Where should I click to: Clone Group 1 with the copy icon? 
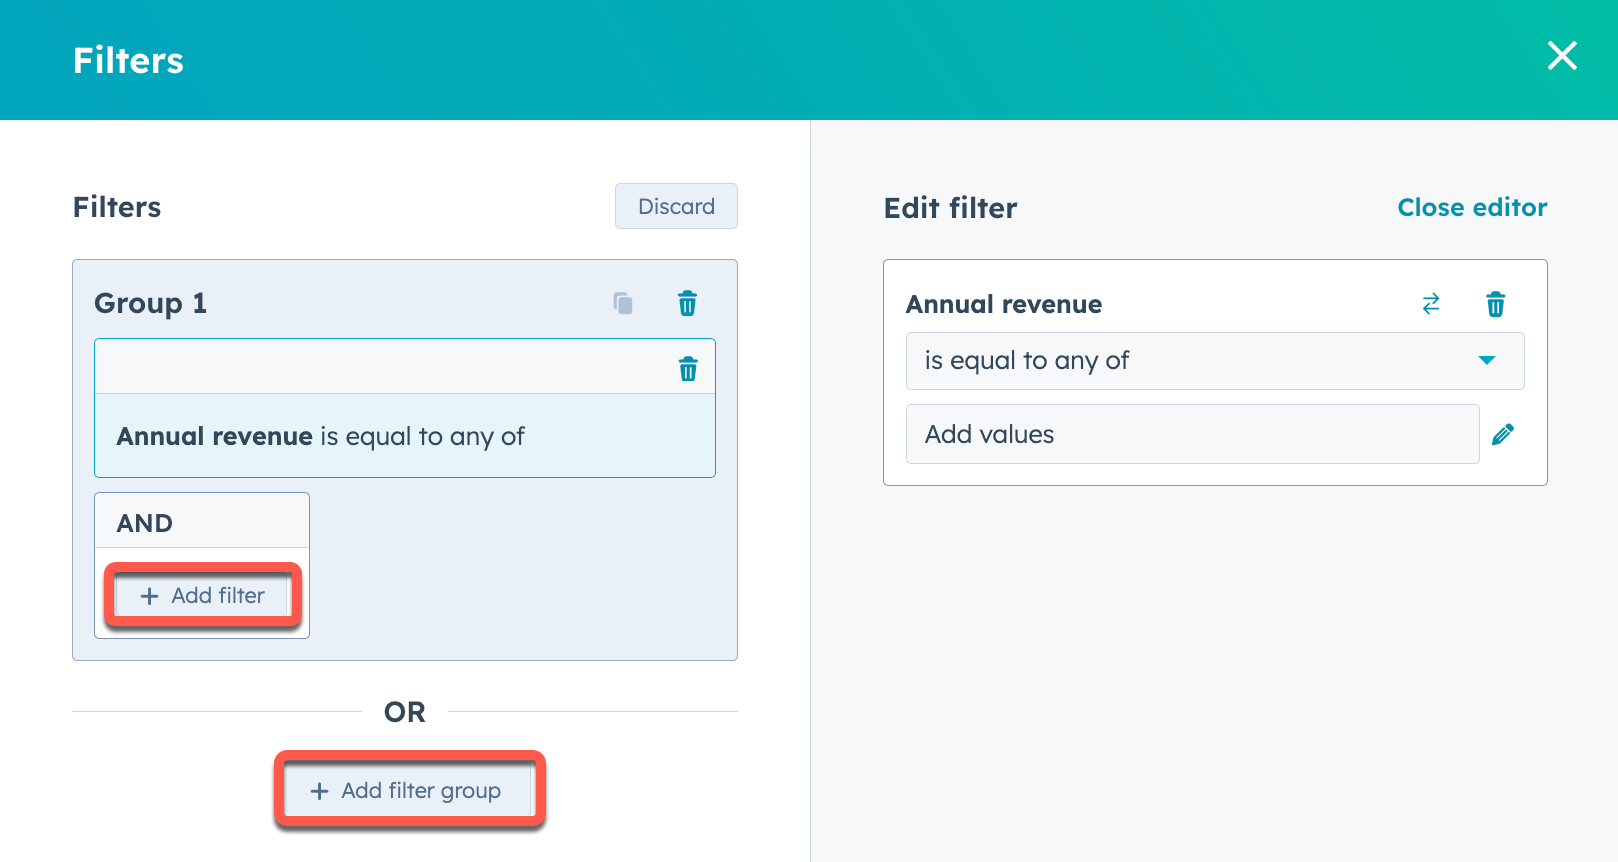click(623, 303)
